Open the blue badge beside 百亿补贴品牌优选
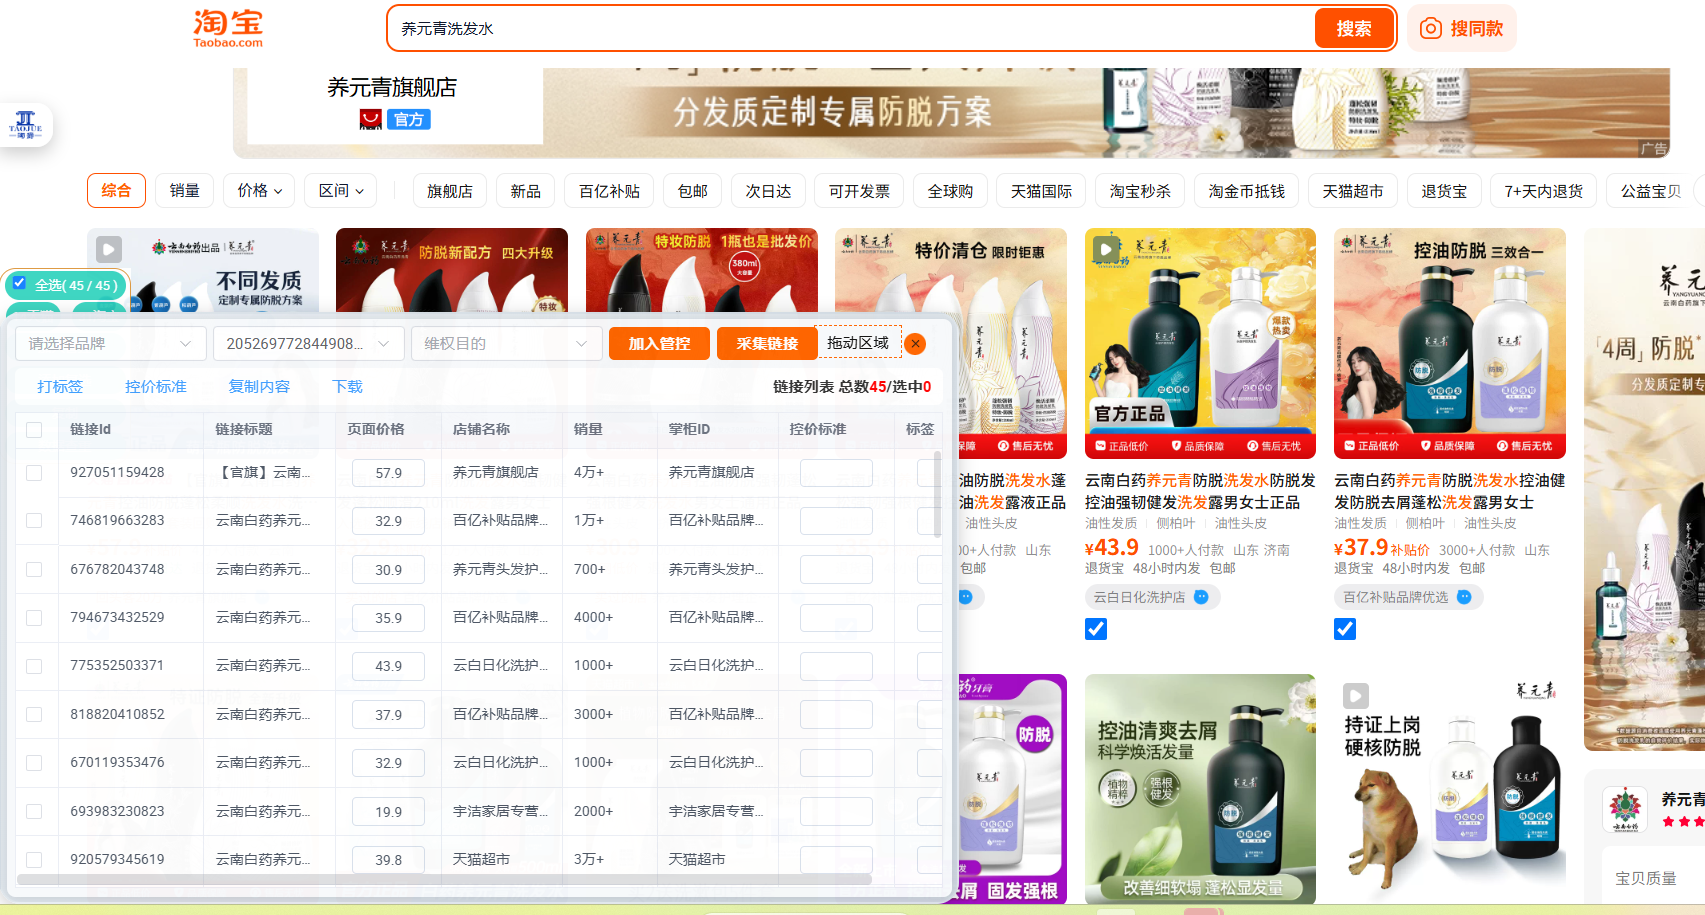Image resolution: width=1705 pixels, height=915 pixels. coord(1464,597)
